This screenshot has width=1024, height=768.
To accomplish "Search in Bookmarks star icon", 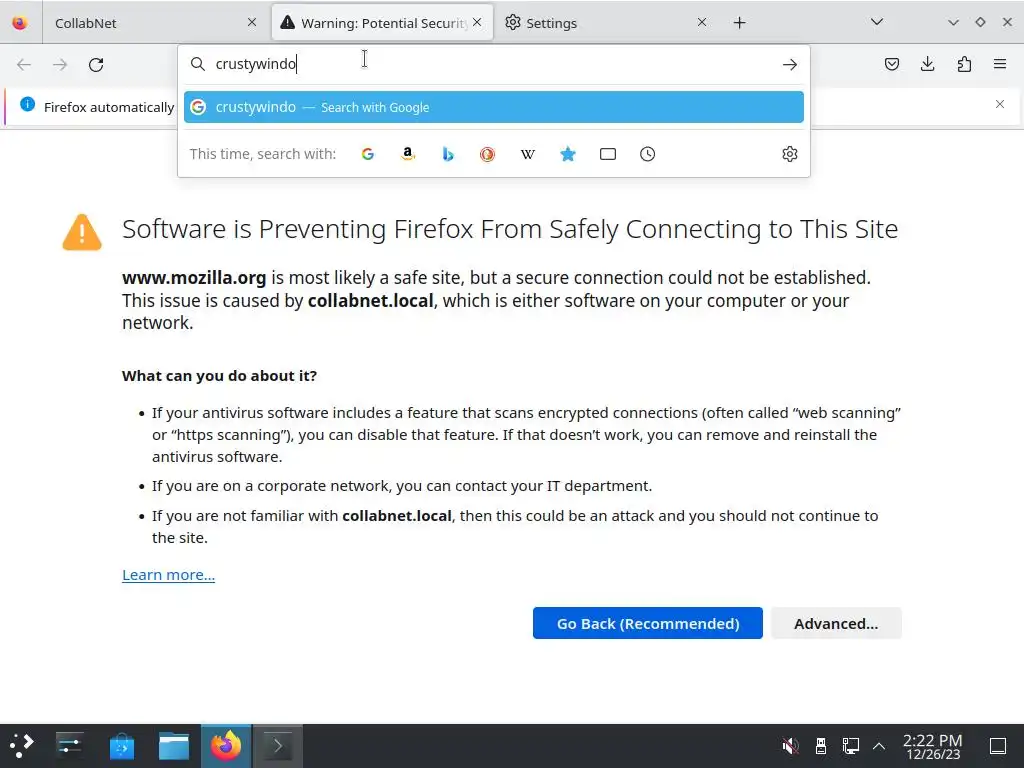I will pos(568,154).
